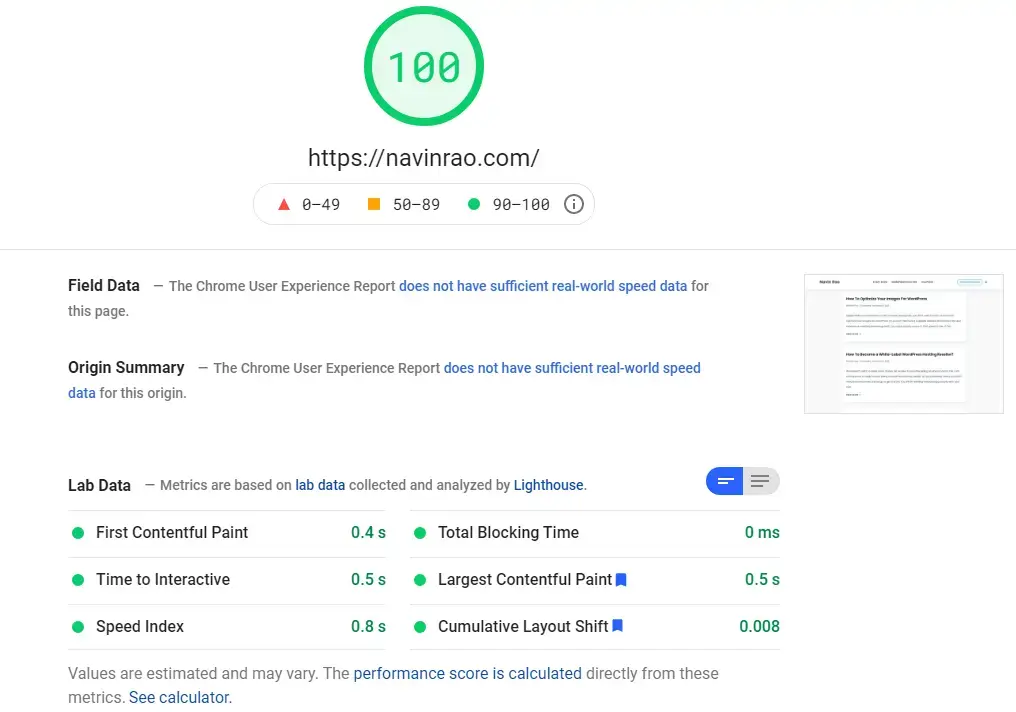1016x712 pixels.
Task: Click the First Contentful Paint label
Action: (x=172, y=533)
